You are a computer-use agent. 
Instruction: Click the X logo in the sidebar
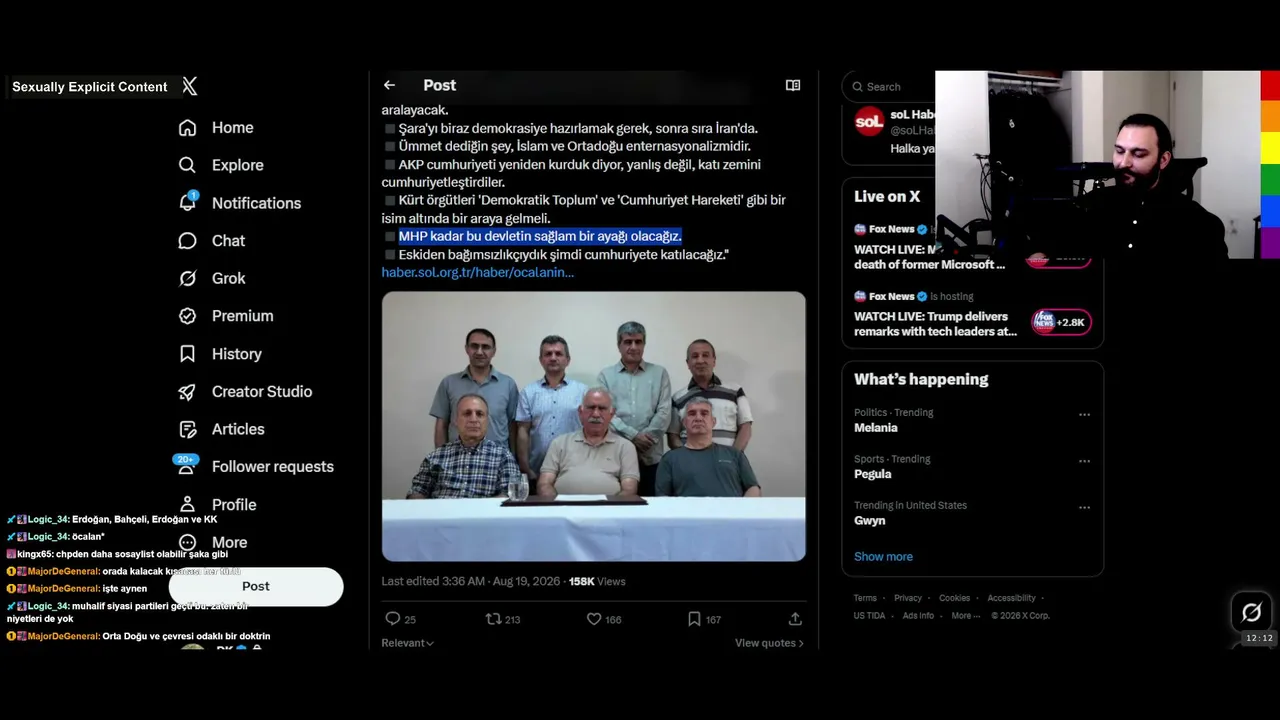coord(190,86)
